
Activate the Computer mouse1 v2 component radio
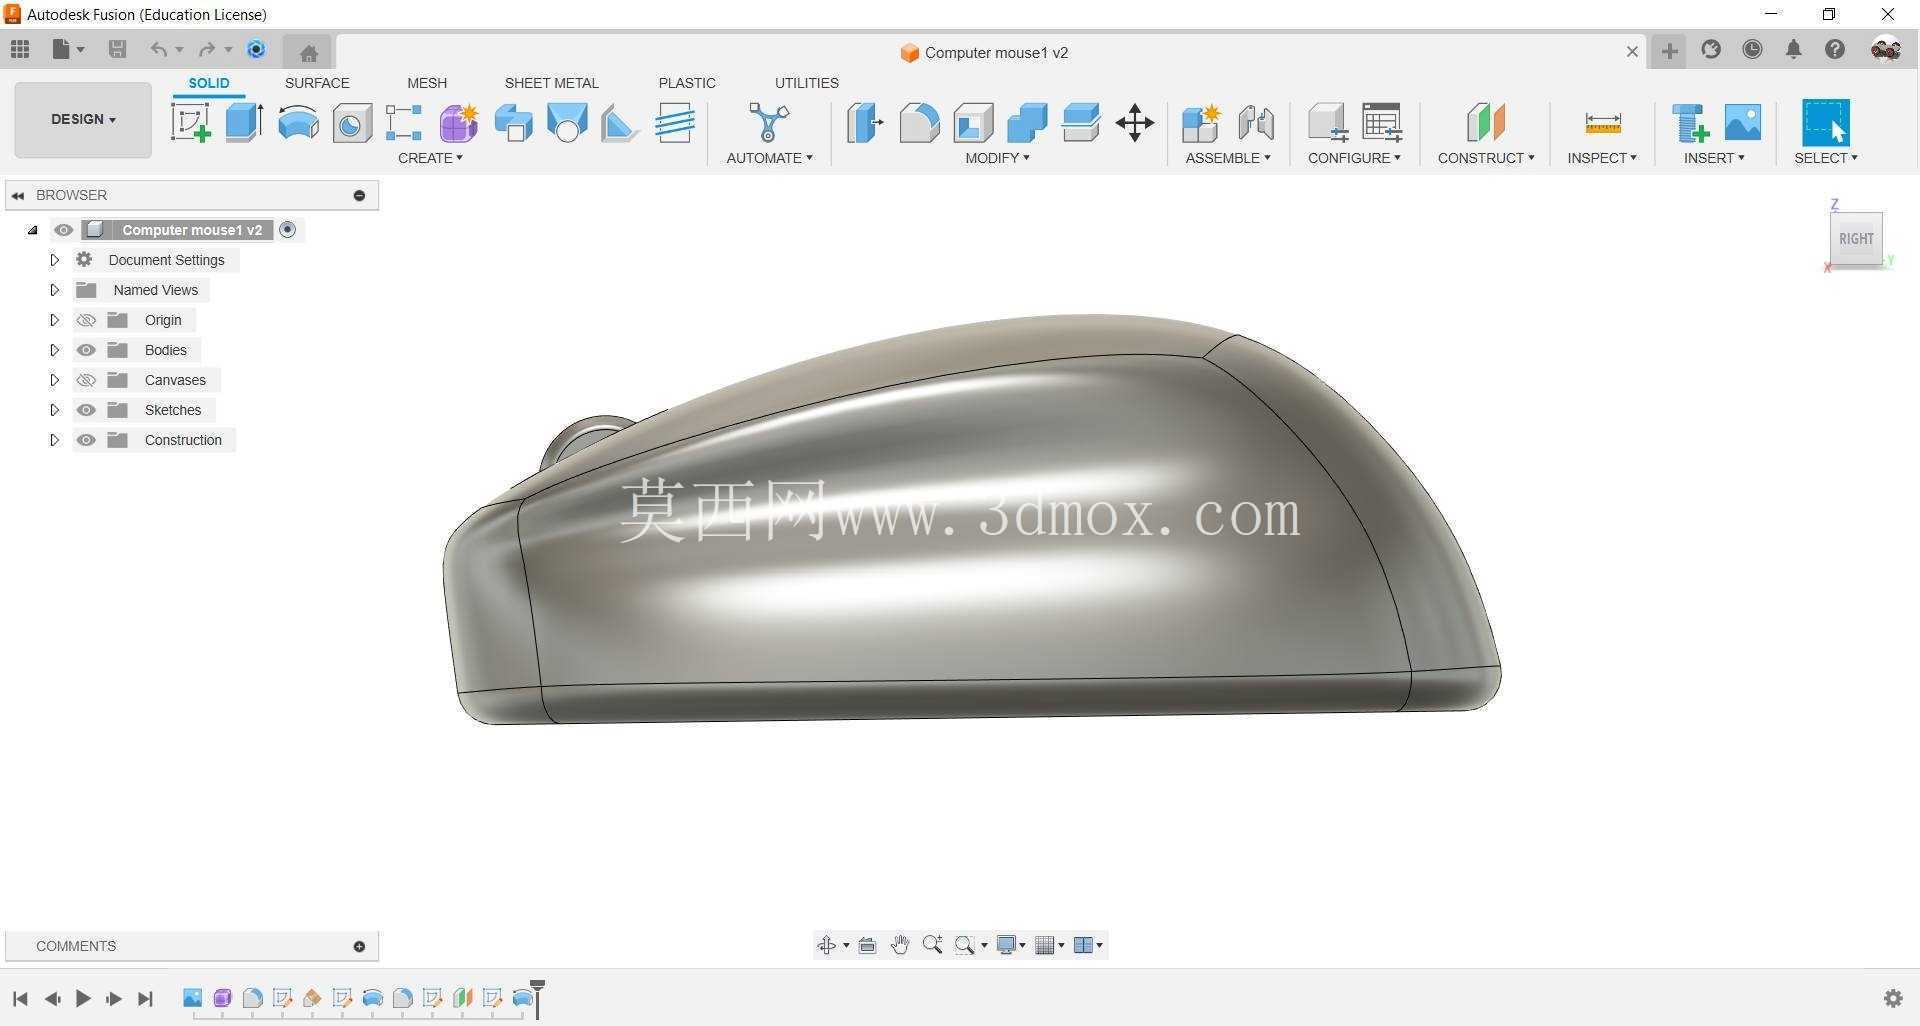[x=288, y=230]
